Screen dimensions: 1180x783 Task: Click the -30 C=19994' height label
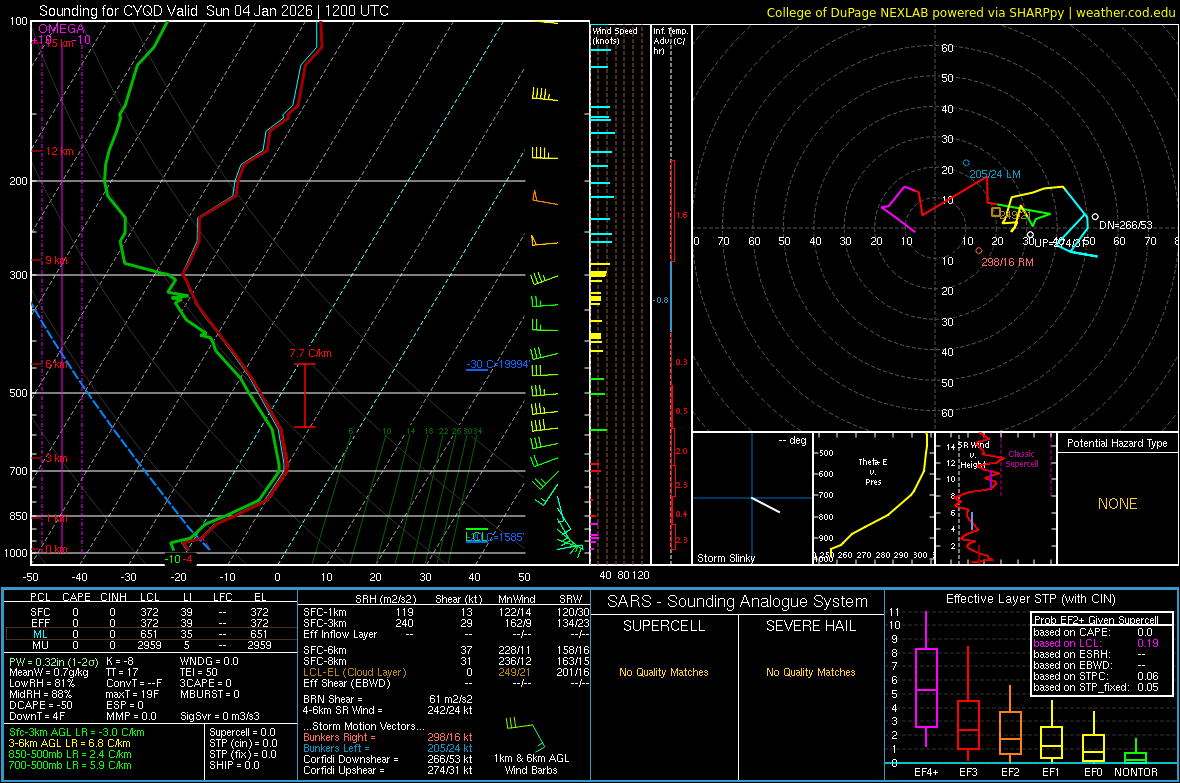tap(498, 364)
